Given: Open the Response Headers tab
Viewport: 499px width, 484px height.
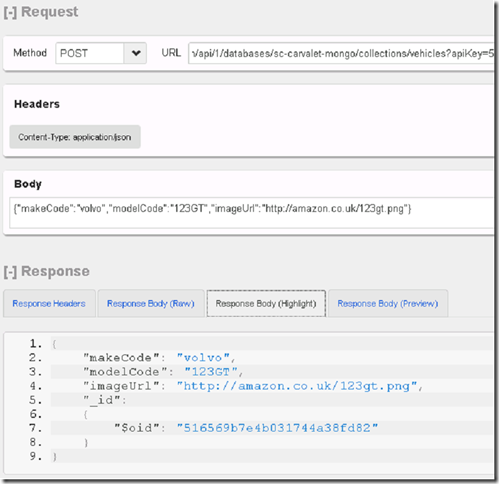Looking at the screenshot, I should tap(49, 304).
